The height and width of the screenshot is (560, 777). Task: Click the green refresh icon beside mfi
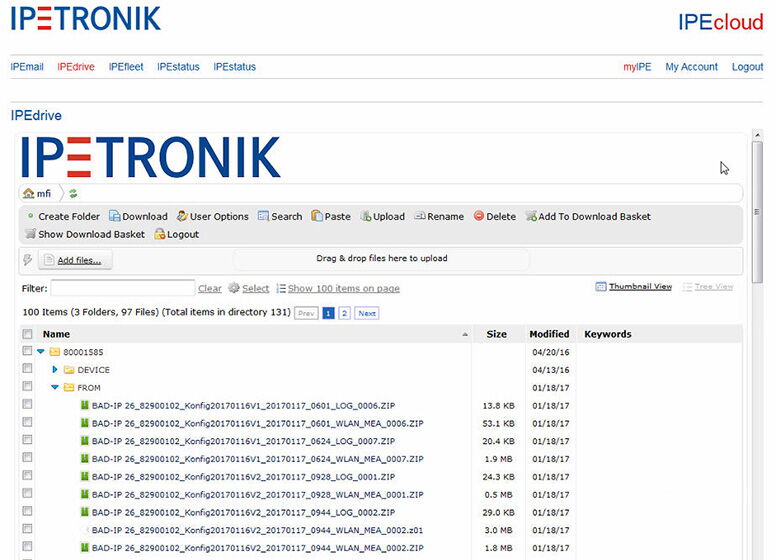73,193
